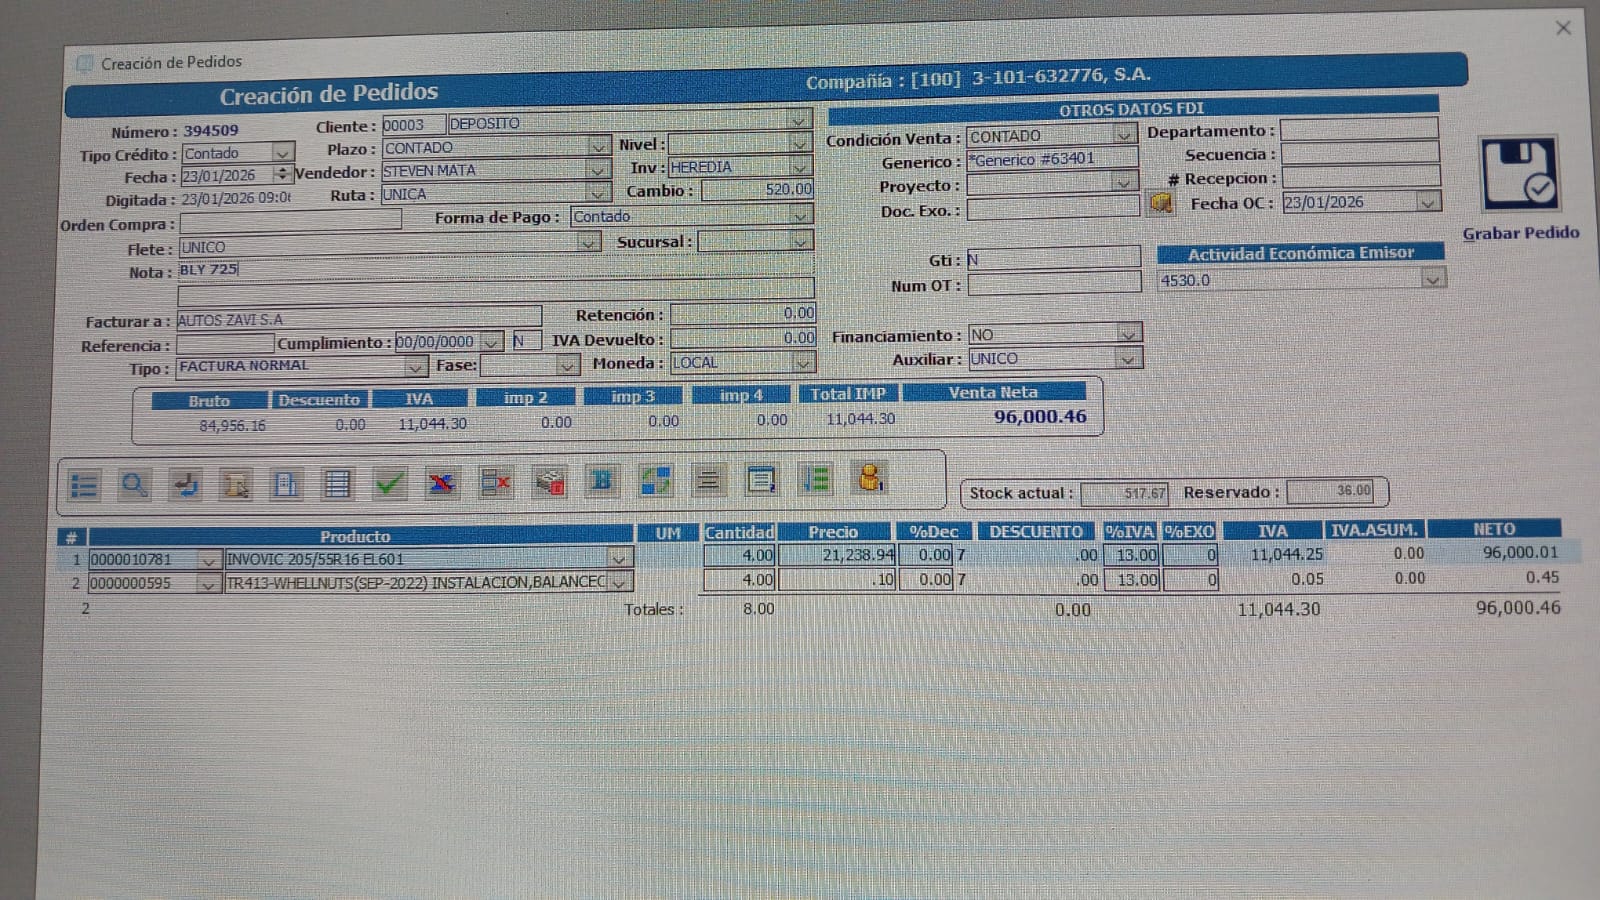Screen dimensions: 1600x900
Task: Click the Fecha date stepper arrows
Action: click(x=283, y=172)
